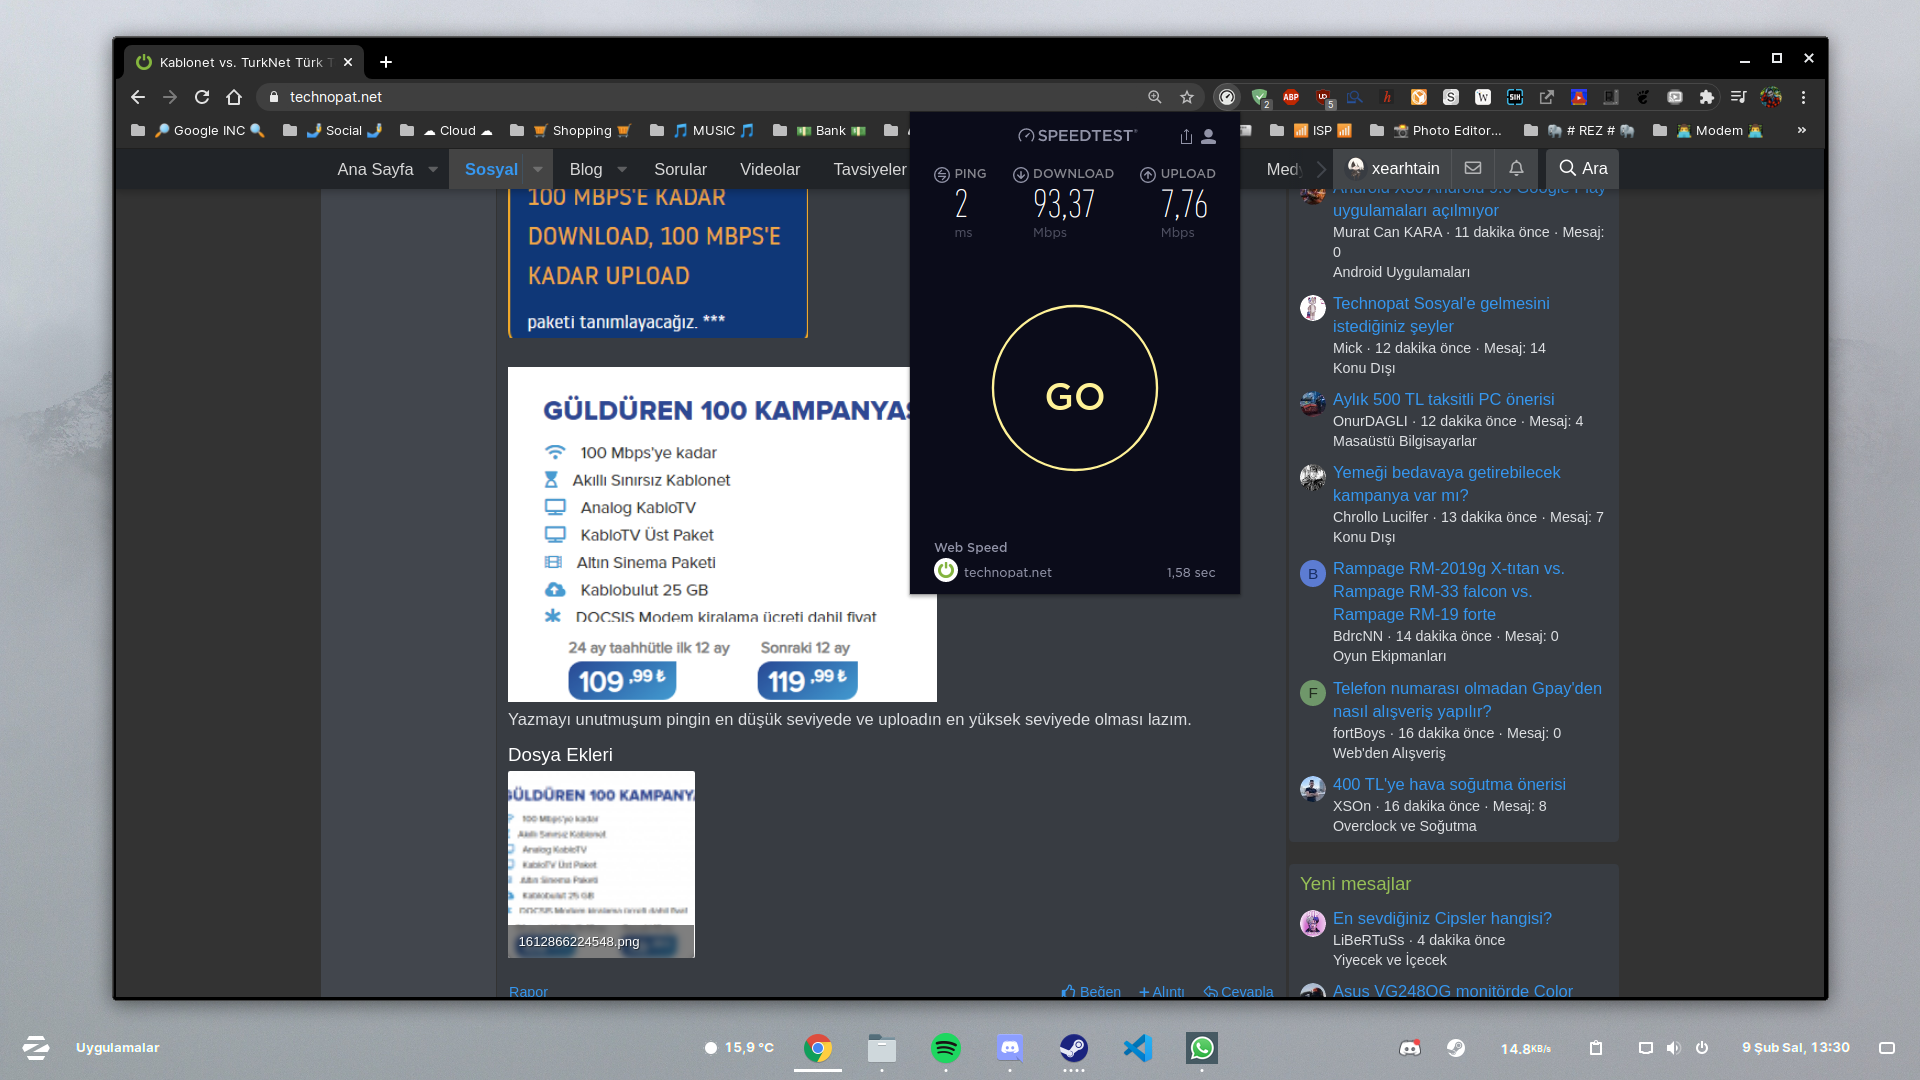Open "Aylık 500 TL taksitli PC önerisi" thread
1920x1080 pixels.
pos(1443,399)
